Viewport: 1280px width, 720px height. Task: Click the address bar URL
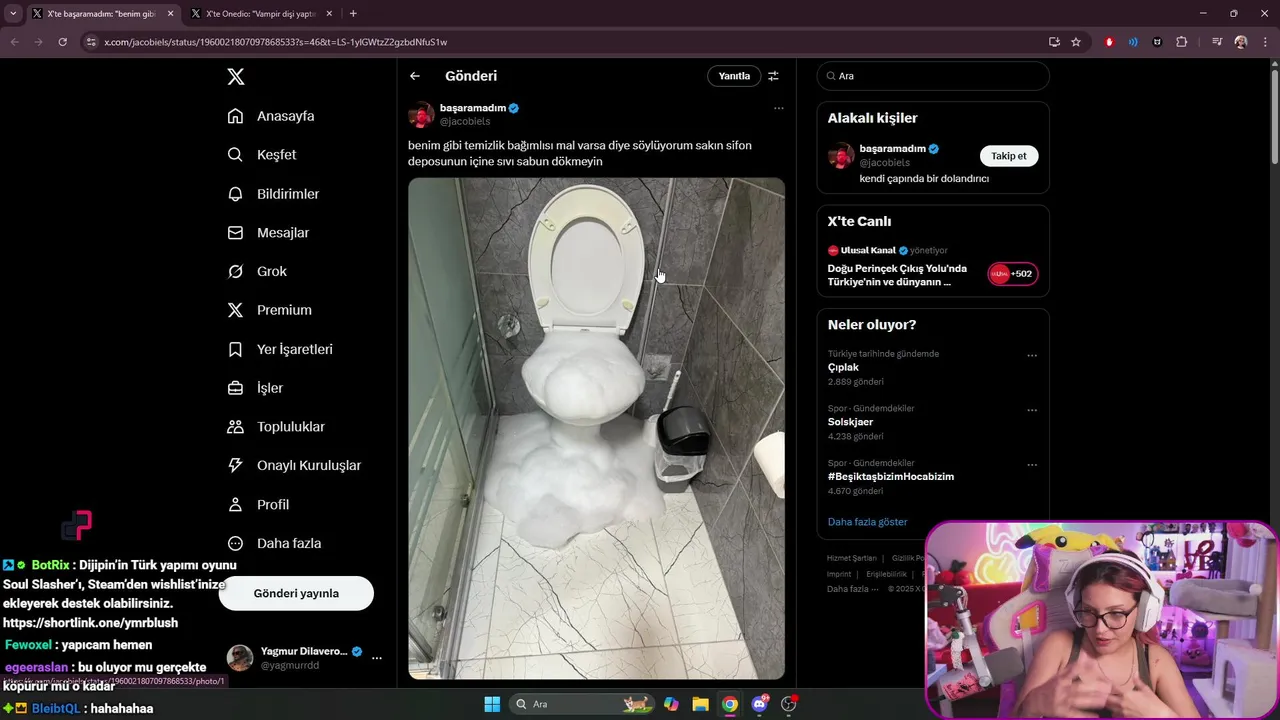coord(275,42)
